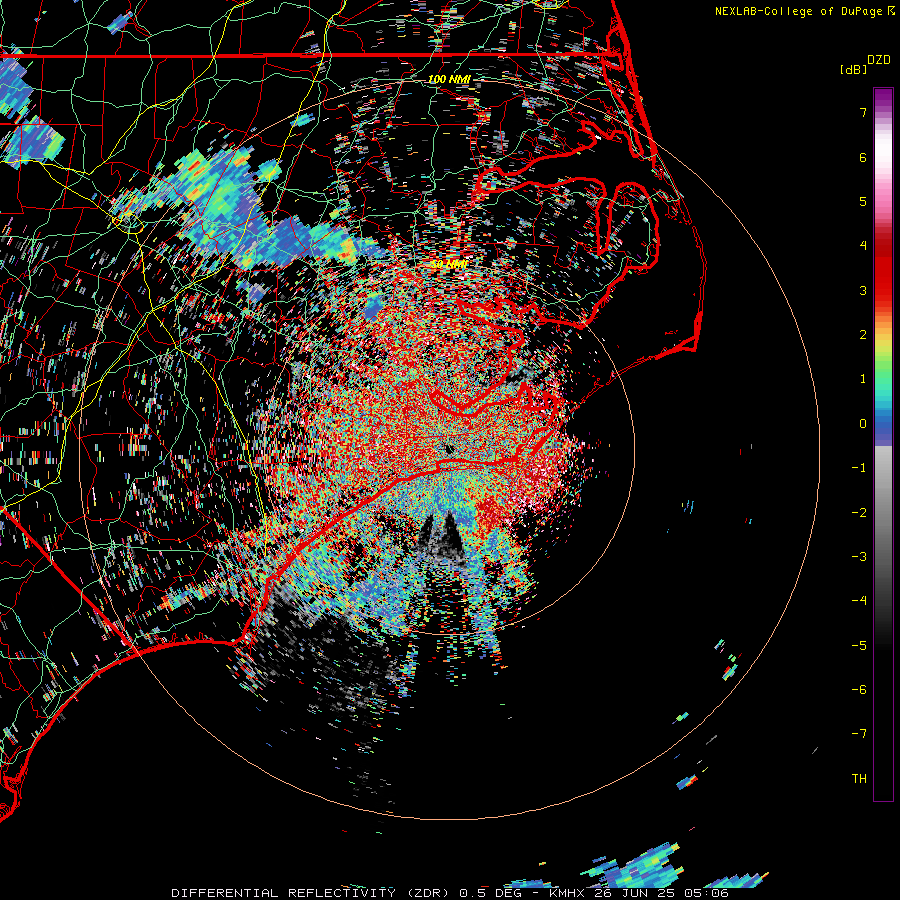Click the 3 value on the color scale

point(863,290)
